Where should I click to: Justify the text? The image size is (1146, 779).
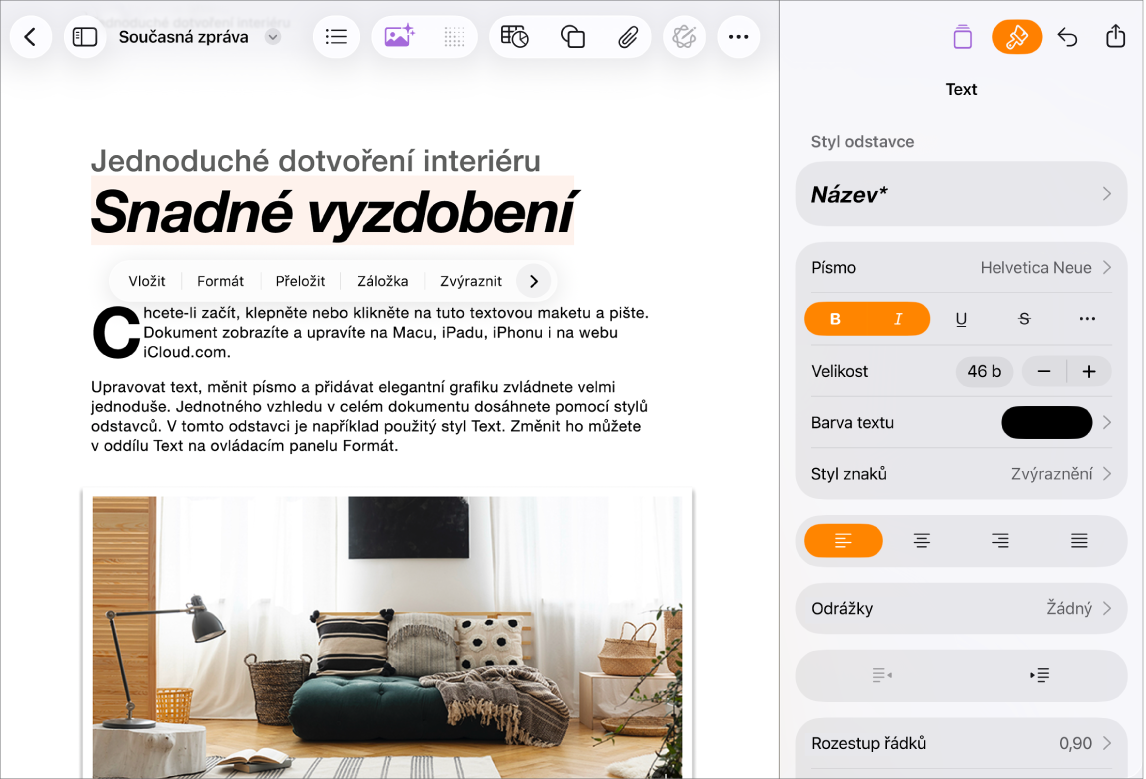(x=1079, y=541)
